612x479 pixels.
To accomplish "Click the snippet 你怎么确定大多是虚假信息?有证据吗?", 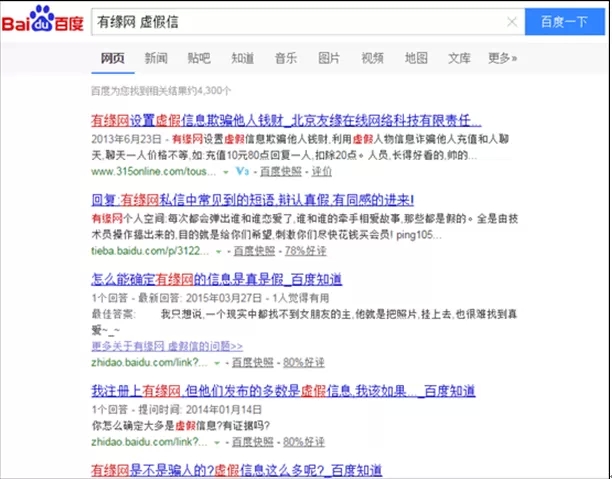I will (x=181, y=426).
